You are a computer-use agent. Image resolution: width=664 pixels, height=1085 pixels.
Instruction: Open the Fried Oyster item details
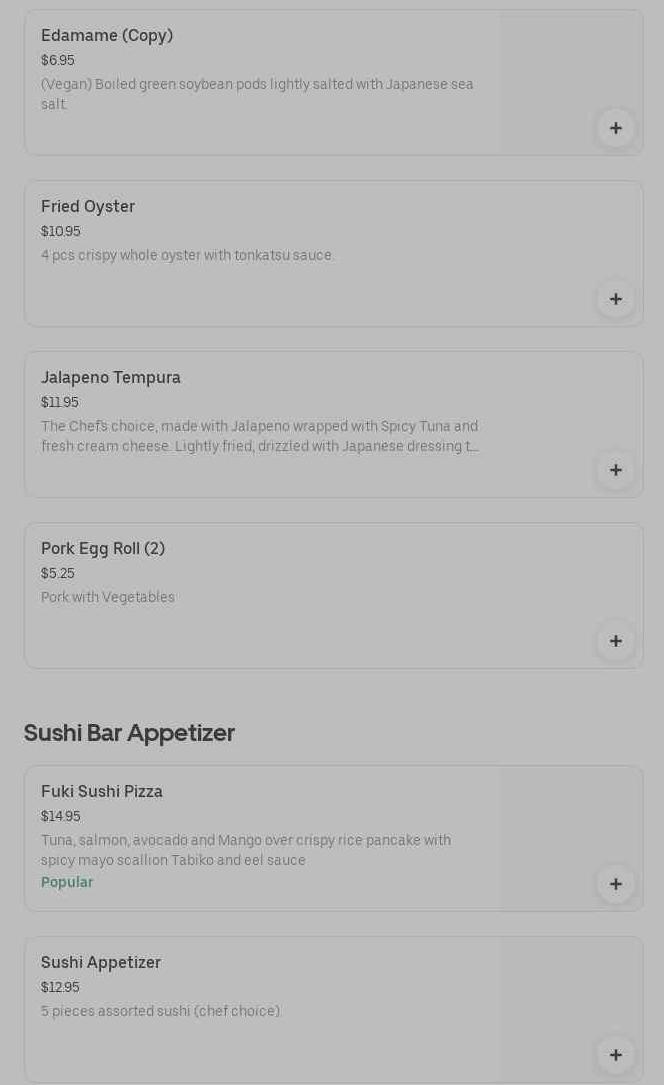pyautogui.click(x=88, y=207)
